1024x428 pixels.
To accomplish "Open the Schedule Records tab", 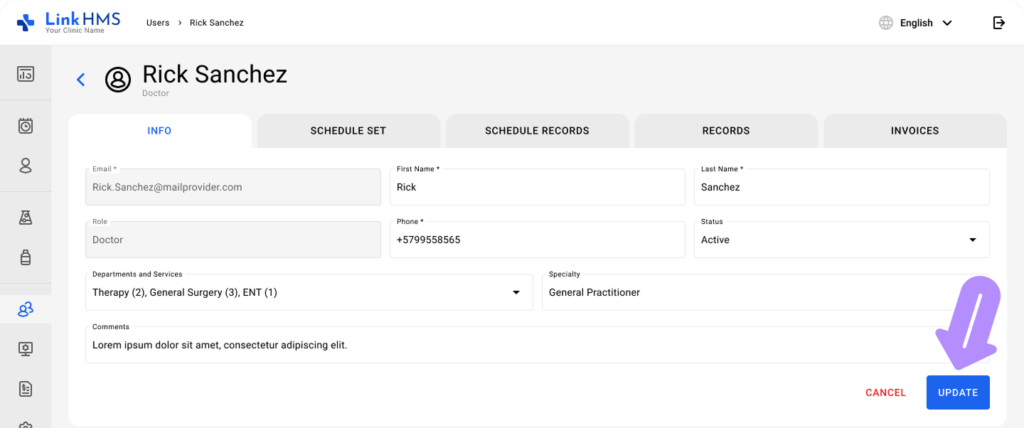I will 537,131.
